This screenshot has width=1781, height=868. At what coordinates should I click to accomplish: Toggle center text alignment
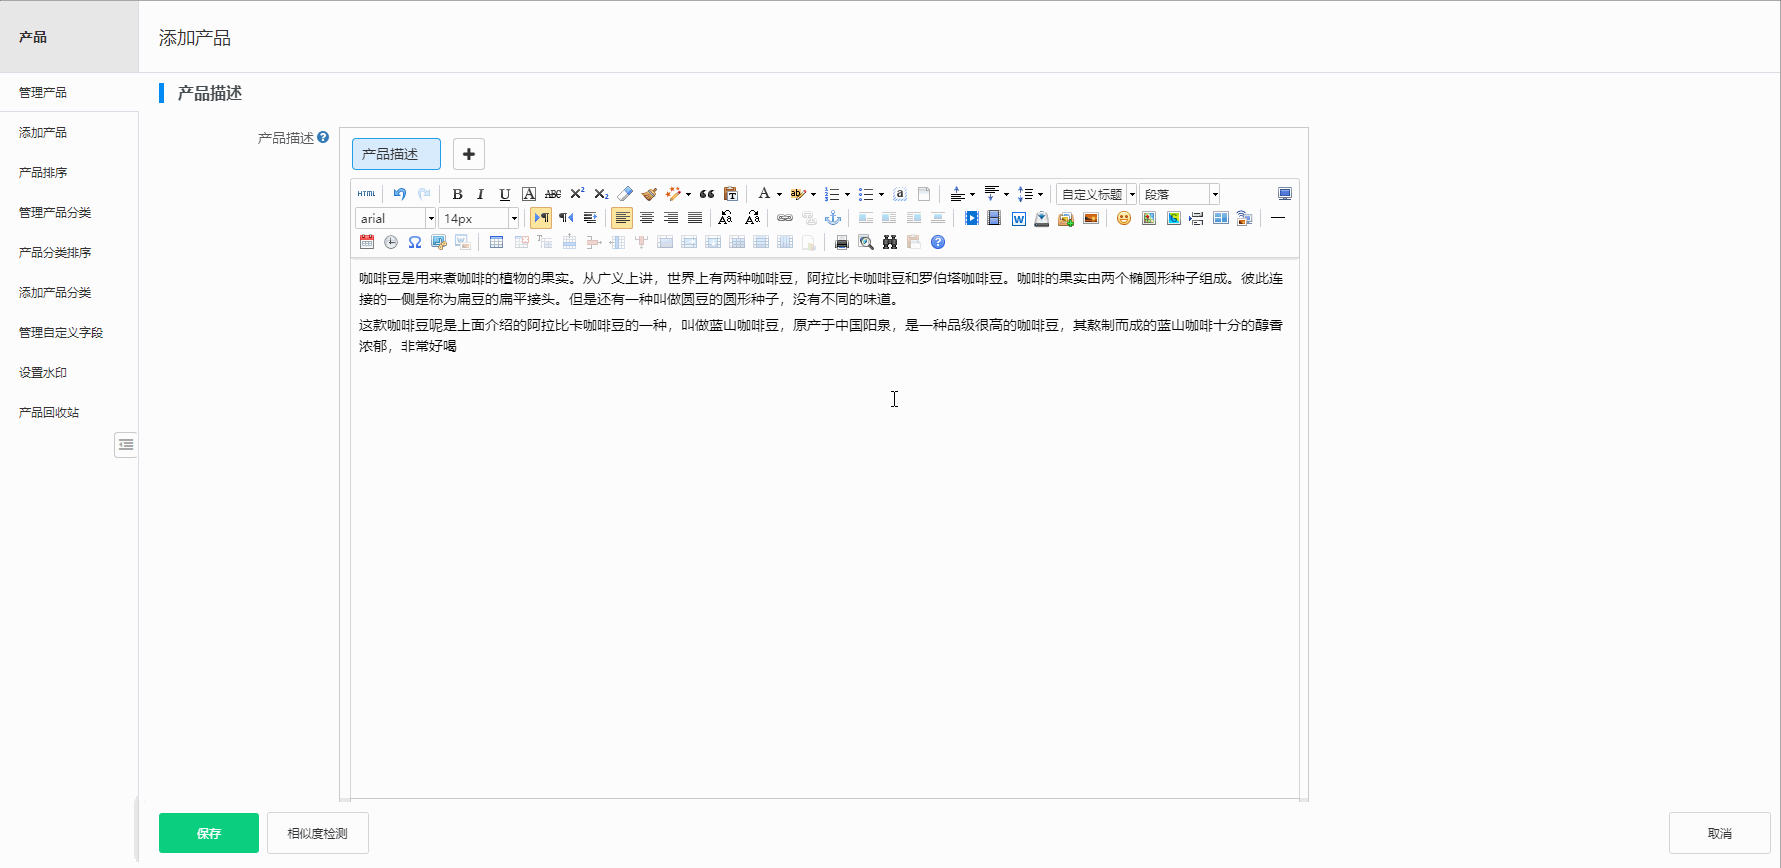(647, 218)
